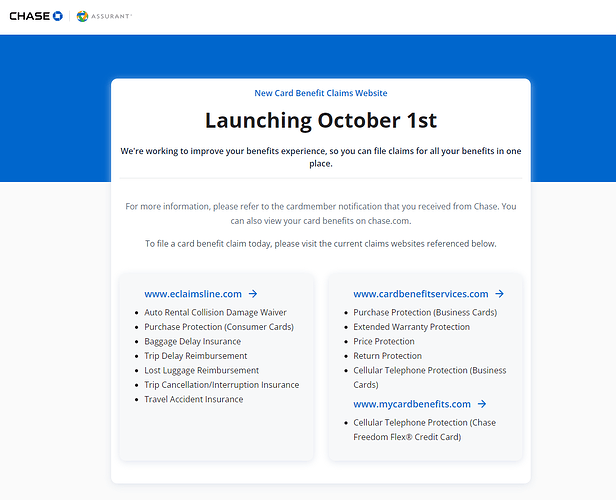Open the www.mycardbenefits.com link
Viewport: 616px width, 500px height.
[x=411, y=404]
